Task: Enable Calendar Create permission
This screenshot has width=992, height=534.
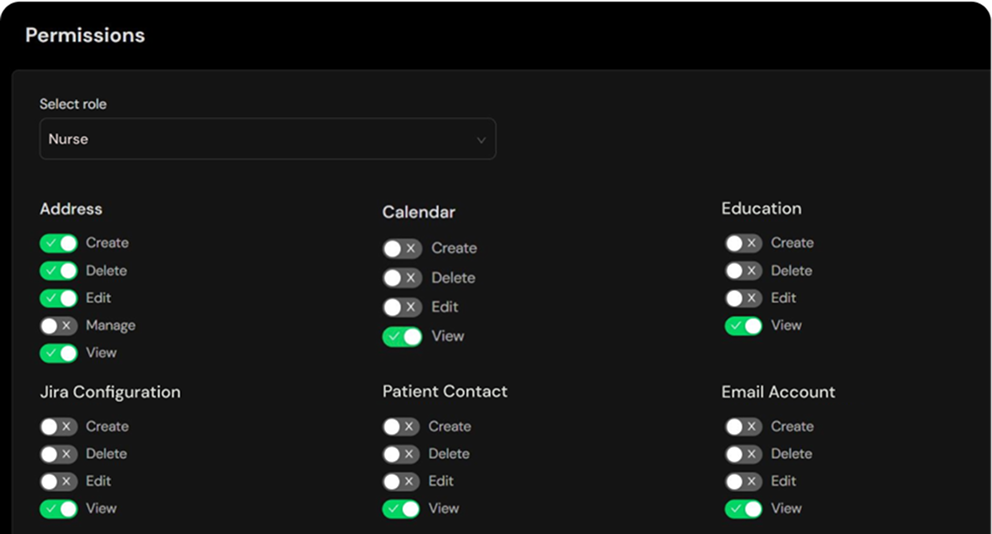Action: click(x=402, y=249)
